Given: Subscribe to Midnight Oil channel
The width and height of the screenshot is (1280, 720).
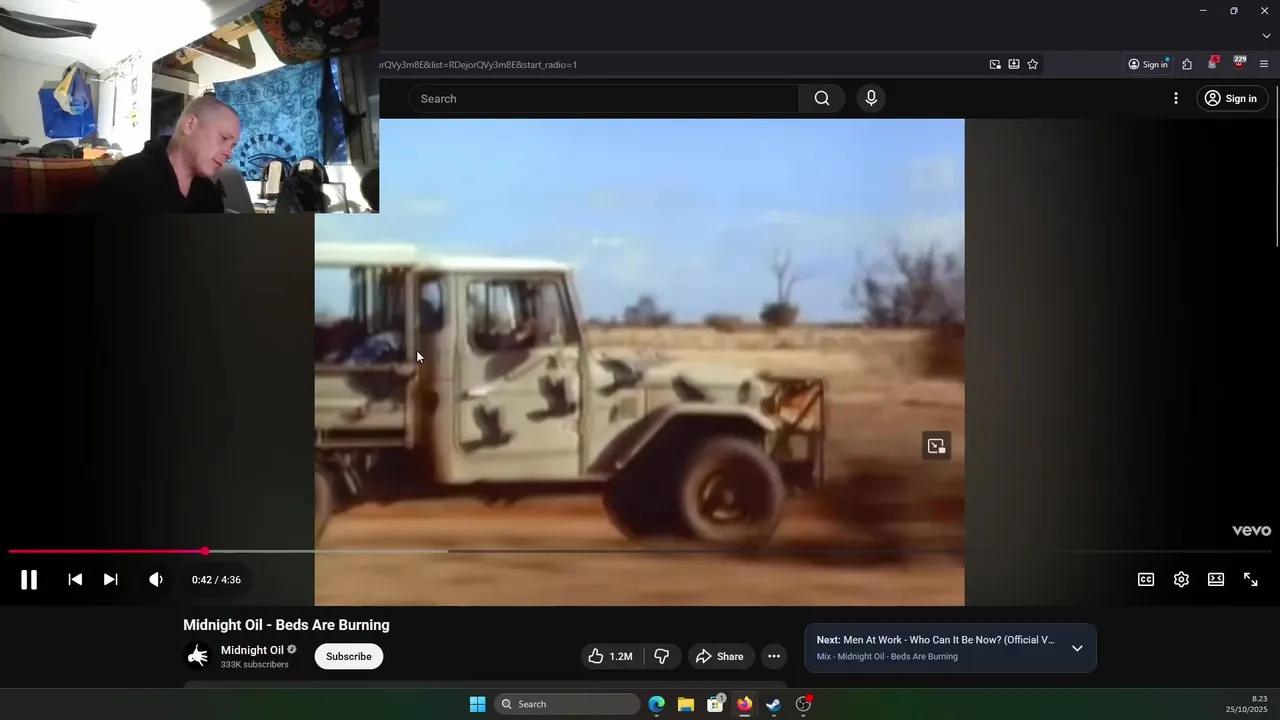Looking at the screenshot, I should click(x=349, y=657).
